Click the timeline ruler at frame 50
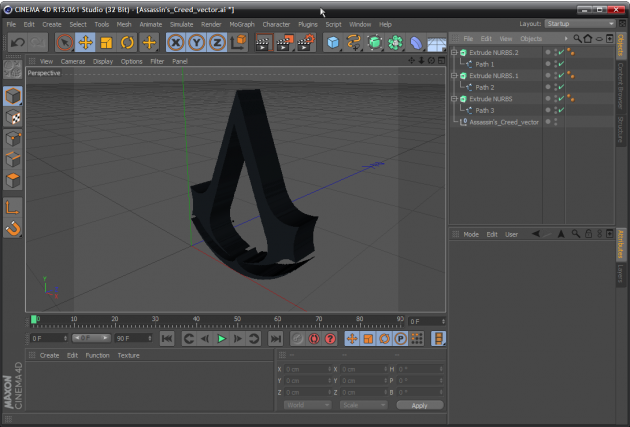630x427 pixels. [236, 320]
